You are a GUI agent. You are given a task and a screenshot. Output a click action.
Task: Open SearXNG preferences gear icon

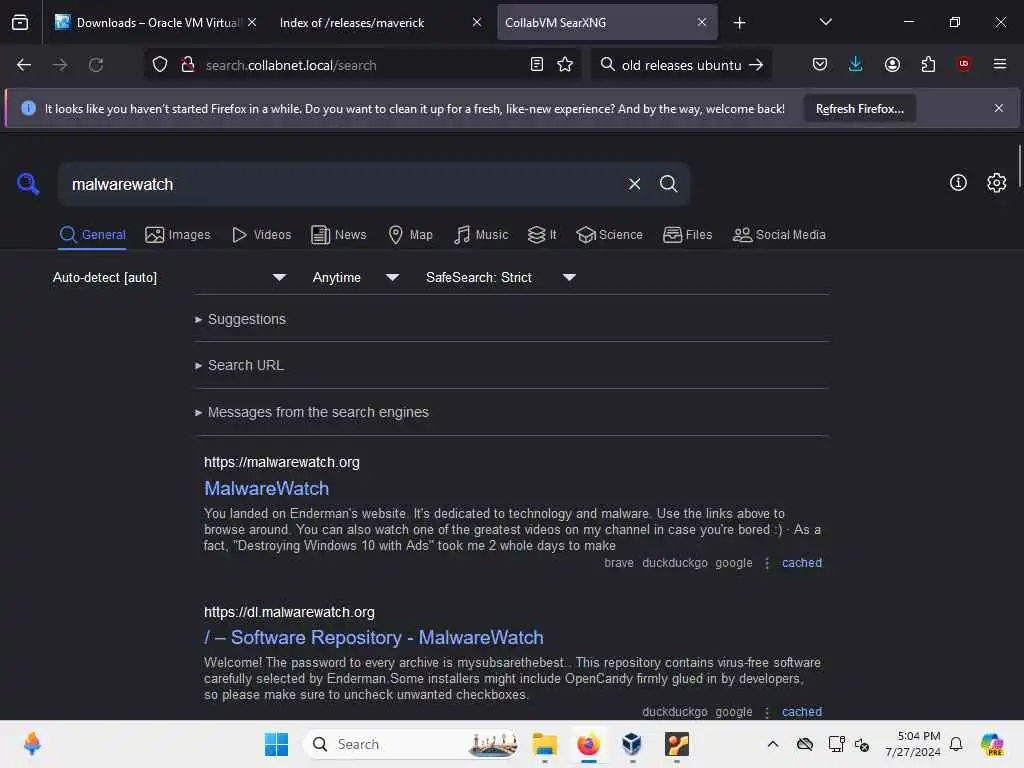point(997,183)
